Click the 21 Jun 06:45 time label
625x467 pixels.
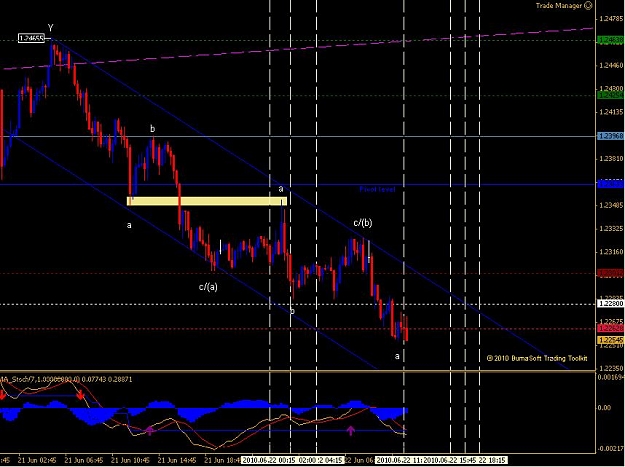click(x=84, y=460)
